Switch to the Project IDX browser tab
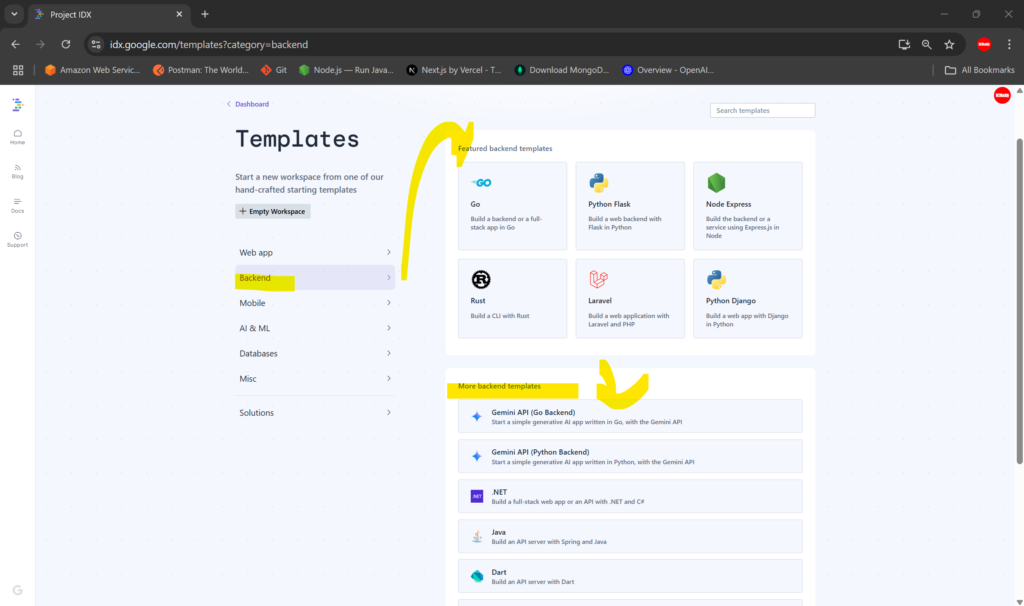Viewport: 1024px width, 606px height. pos(109,14)
